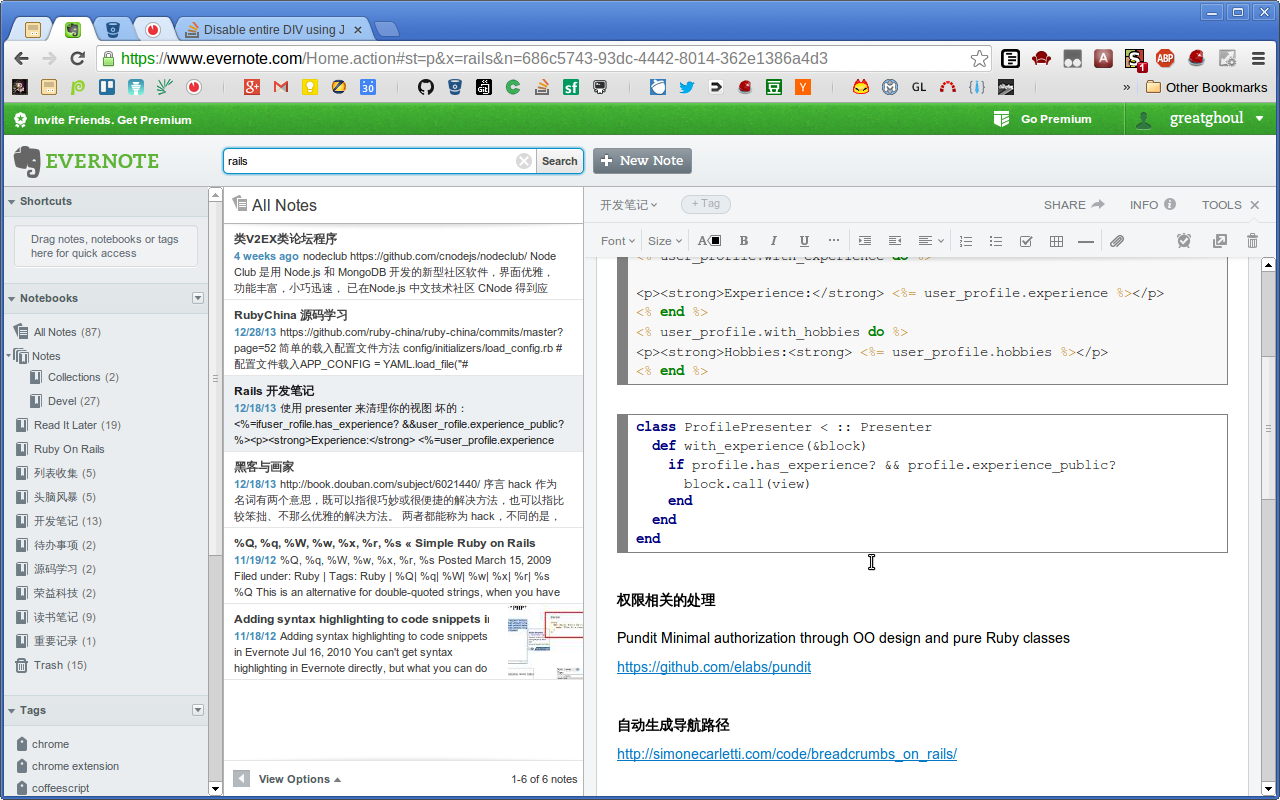This screenshot has width=1280, height=800.
Task: Add a tag with + Tag button
Action: point(706,204)
